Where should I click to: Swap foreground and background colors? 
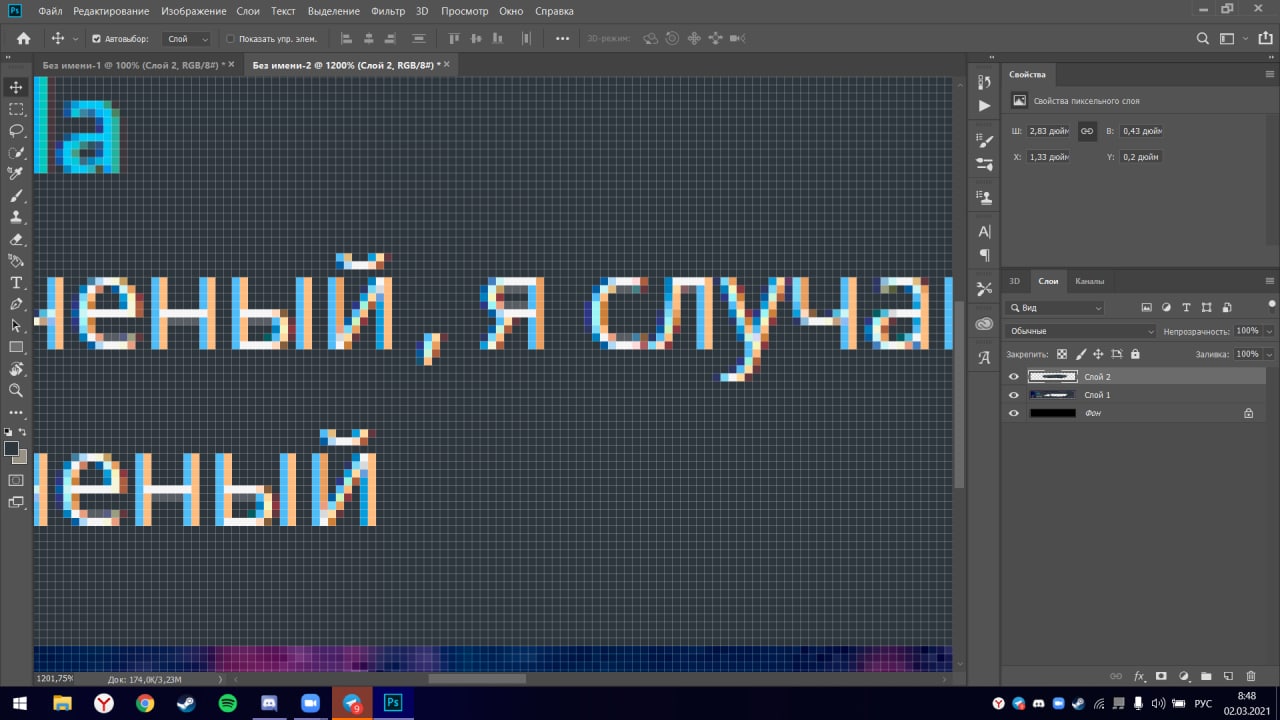23,432
